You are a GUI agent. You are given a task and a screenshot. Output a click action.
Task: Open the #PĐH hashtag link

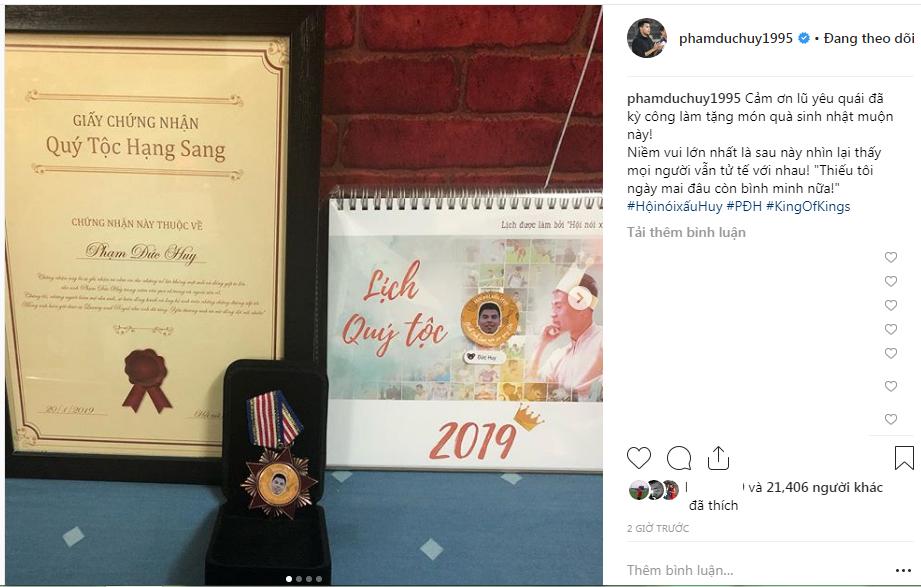744,206
